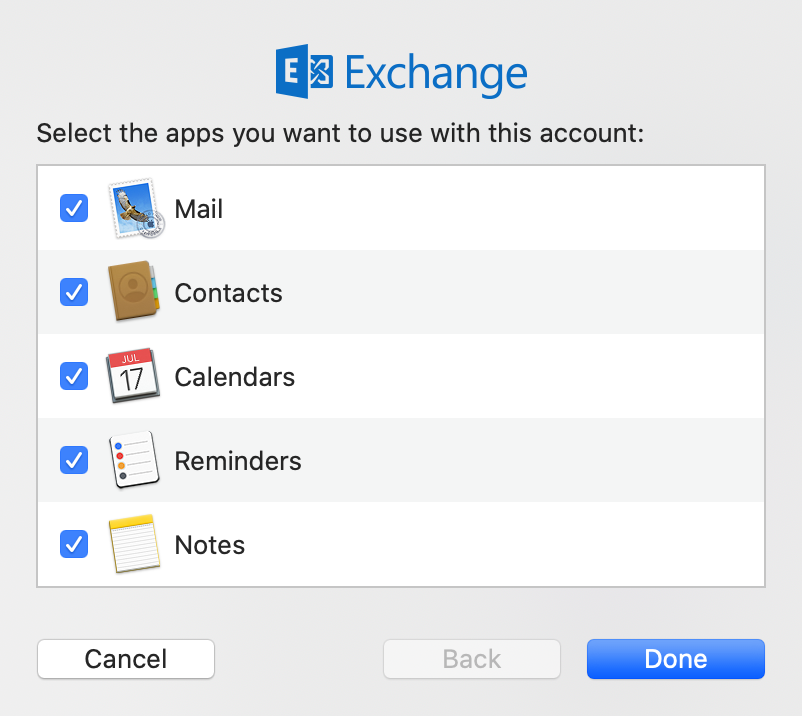Uncheck the Mail checkbox
Image resolution: width=802 pixels, height=716 pixels.
(x=74, y=208)
